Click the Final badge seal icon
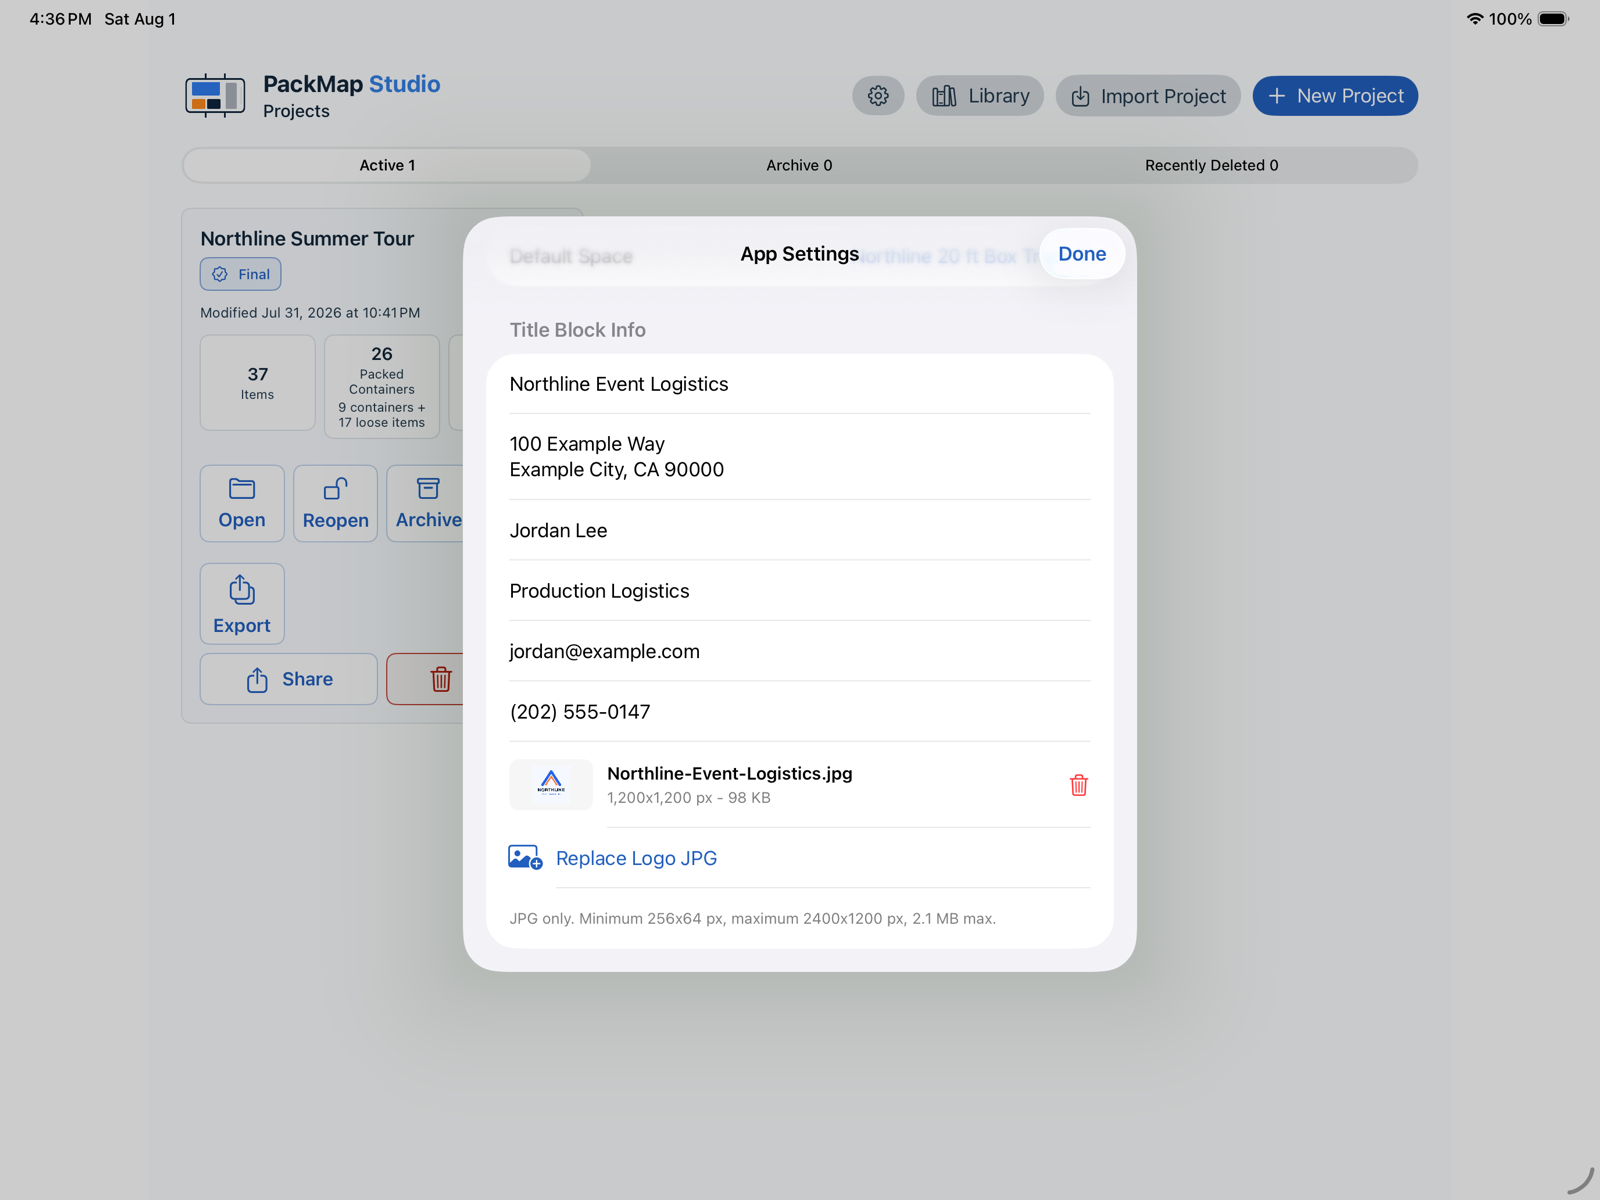The image size is (1600, 1200). coord(220,274)
